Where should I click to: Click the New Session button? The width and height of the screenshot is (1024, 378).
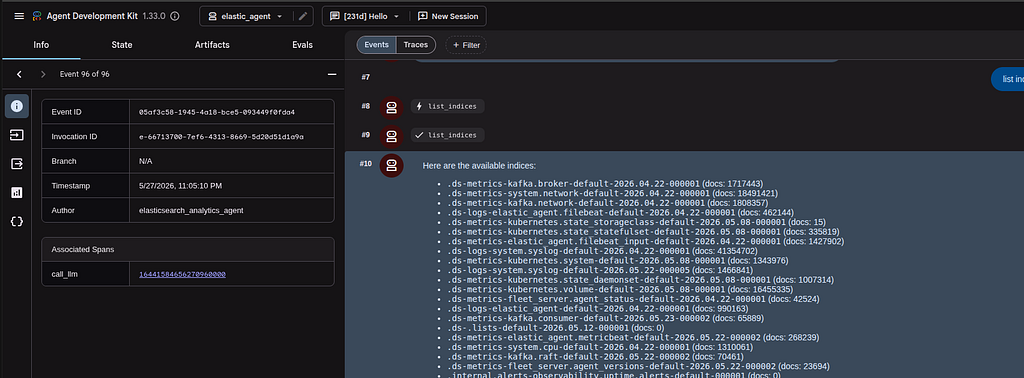[448, 16]
